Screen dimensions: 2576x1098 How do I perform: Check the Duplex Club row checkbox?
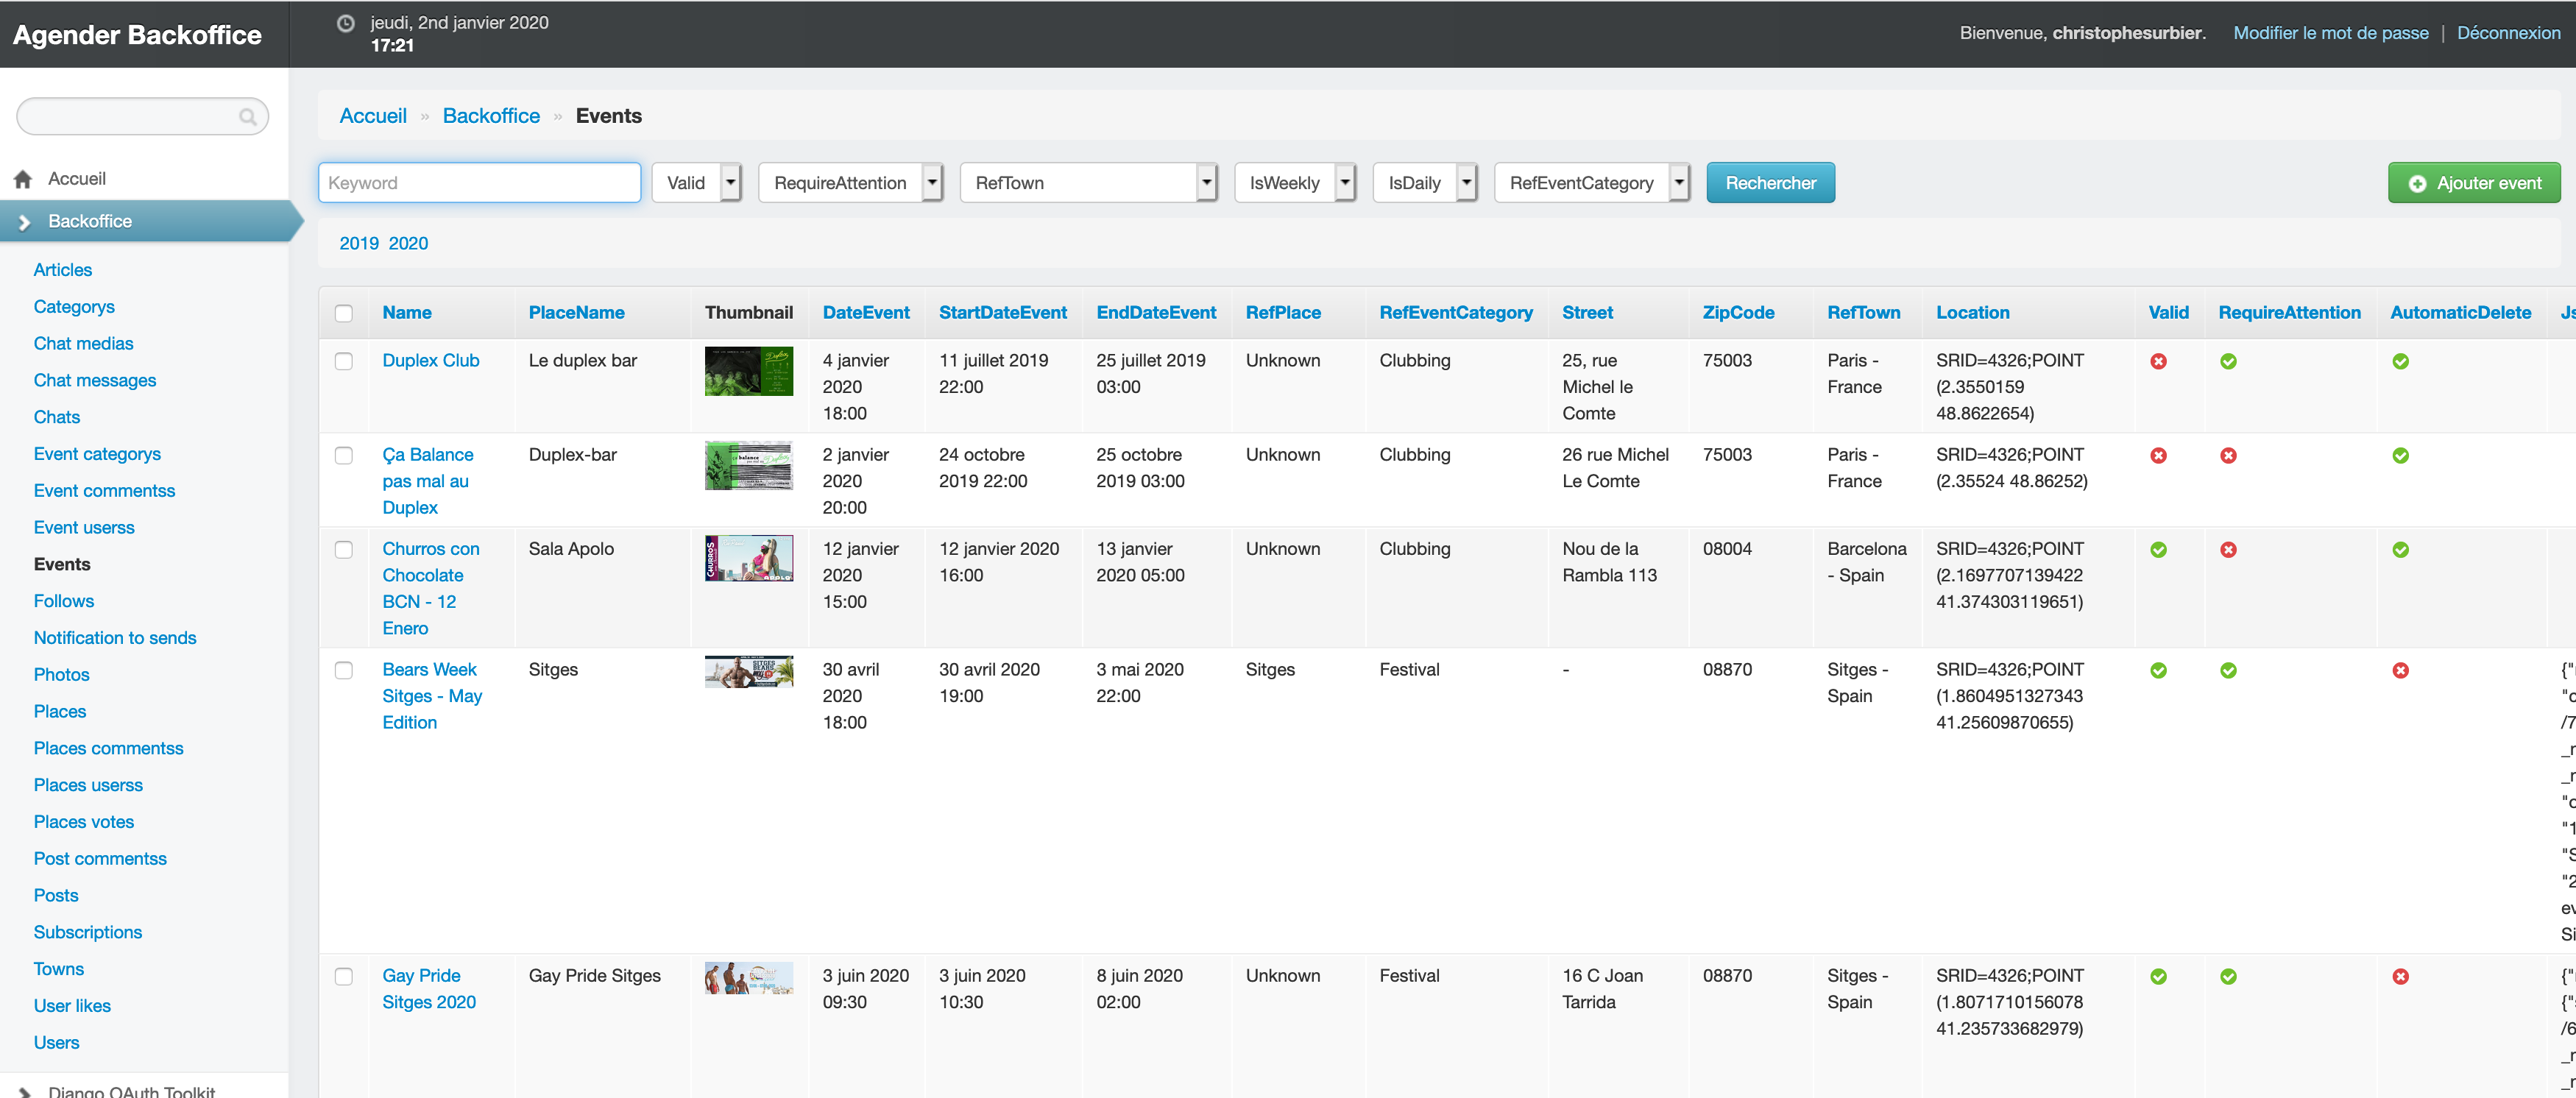tap(344, 361)
